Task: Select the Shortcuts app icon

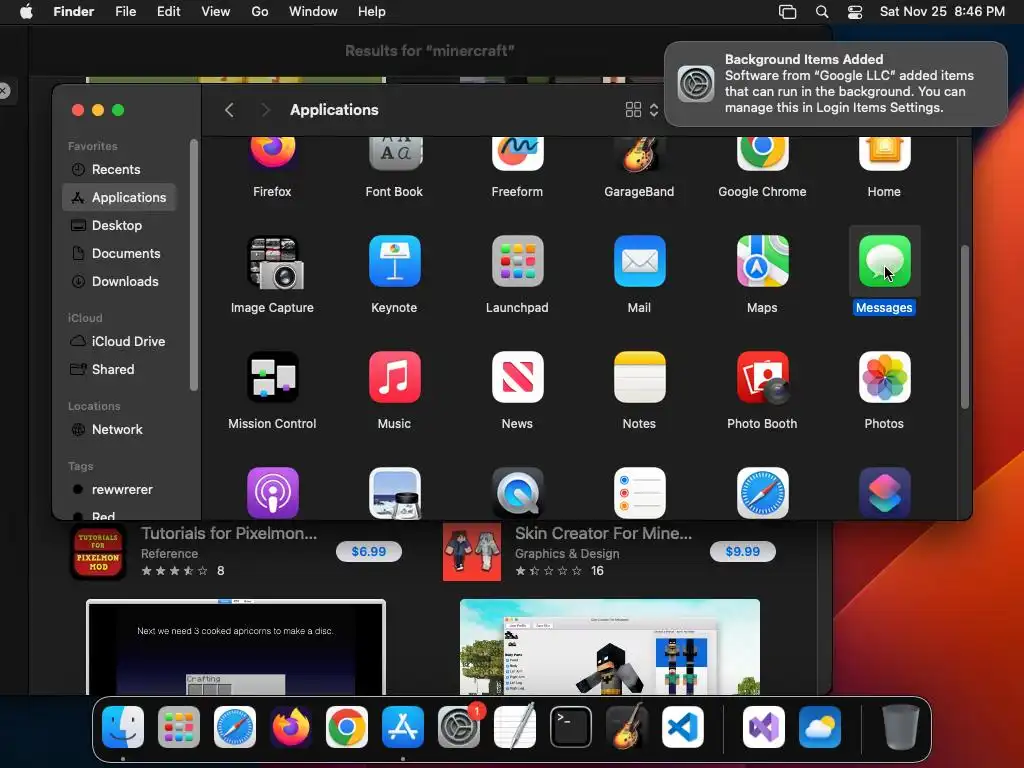Action: click(x=884, y=492)
